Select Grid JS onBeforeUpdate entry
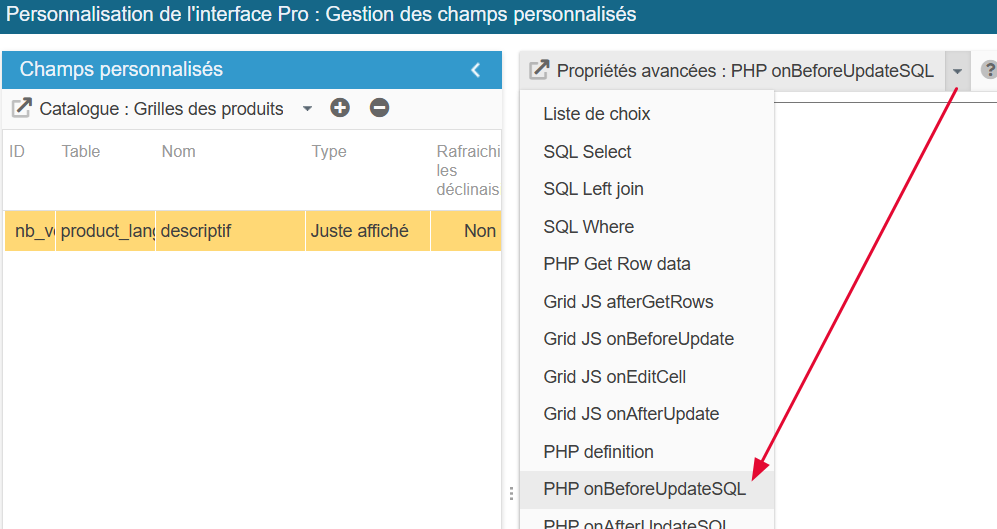 click(639, 339)
